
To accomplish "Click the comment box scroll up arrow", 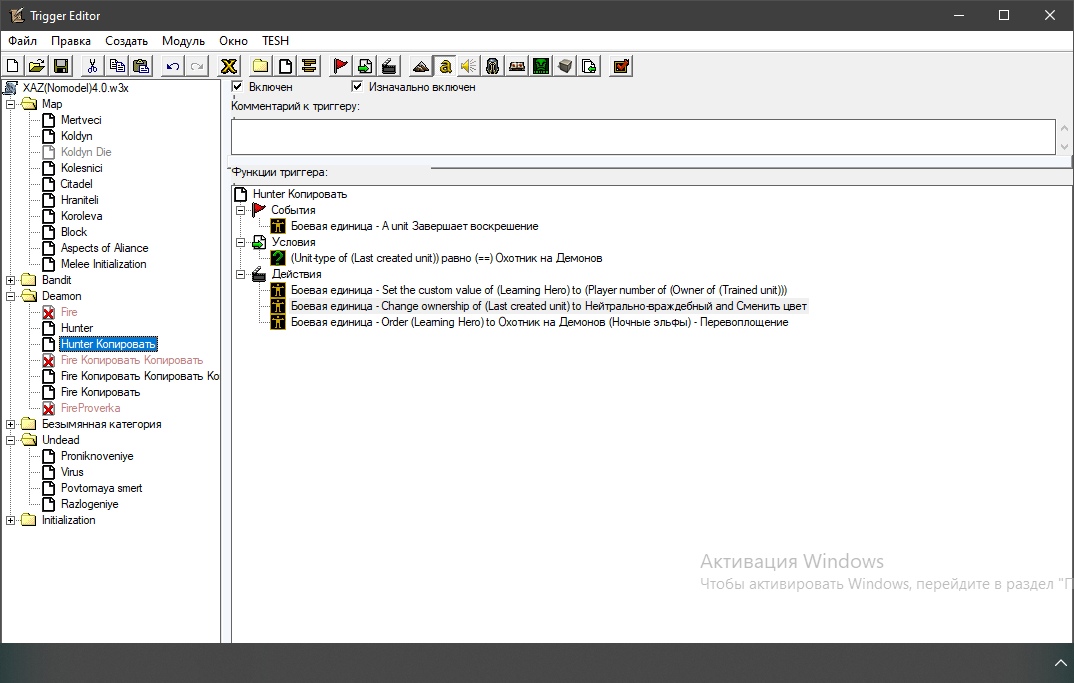I will click(1064, 128).
